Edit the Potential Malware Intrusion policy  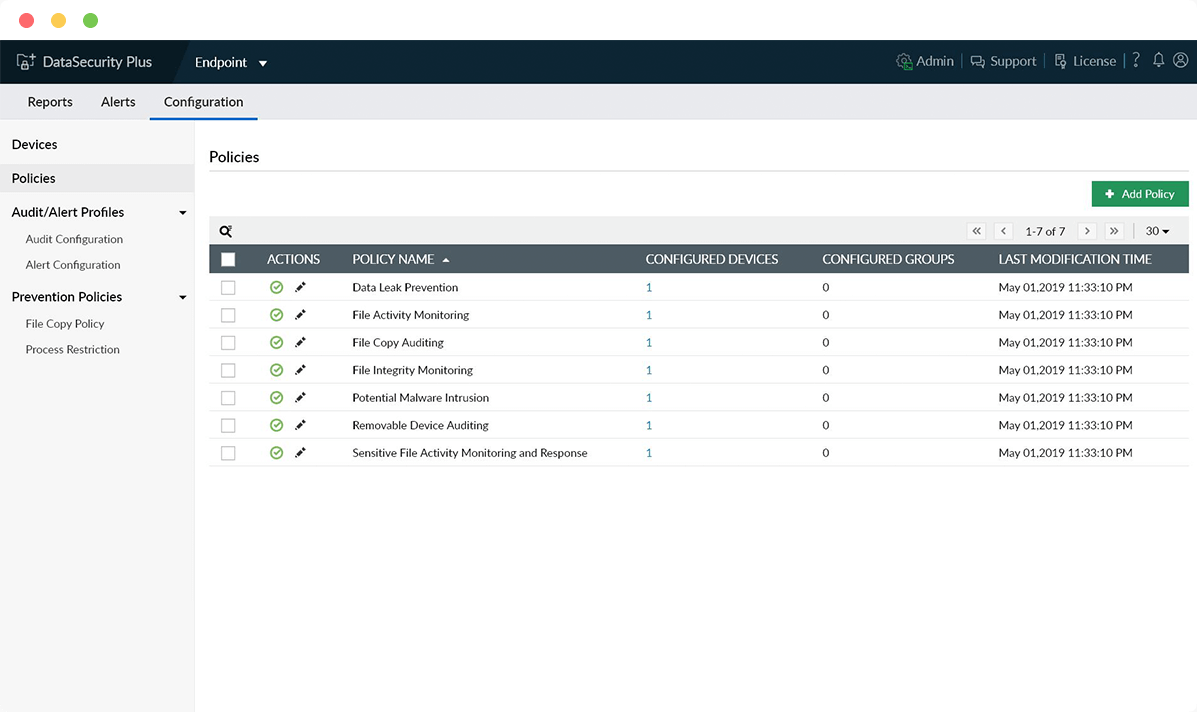[300, 398]
